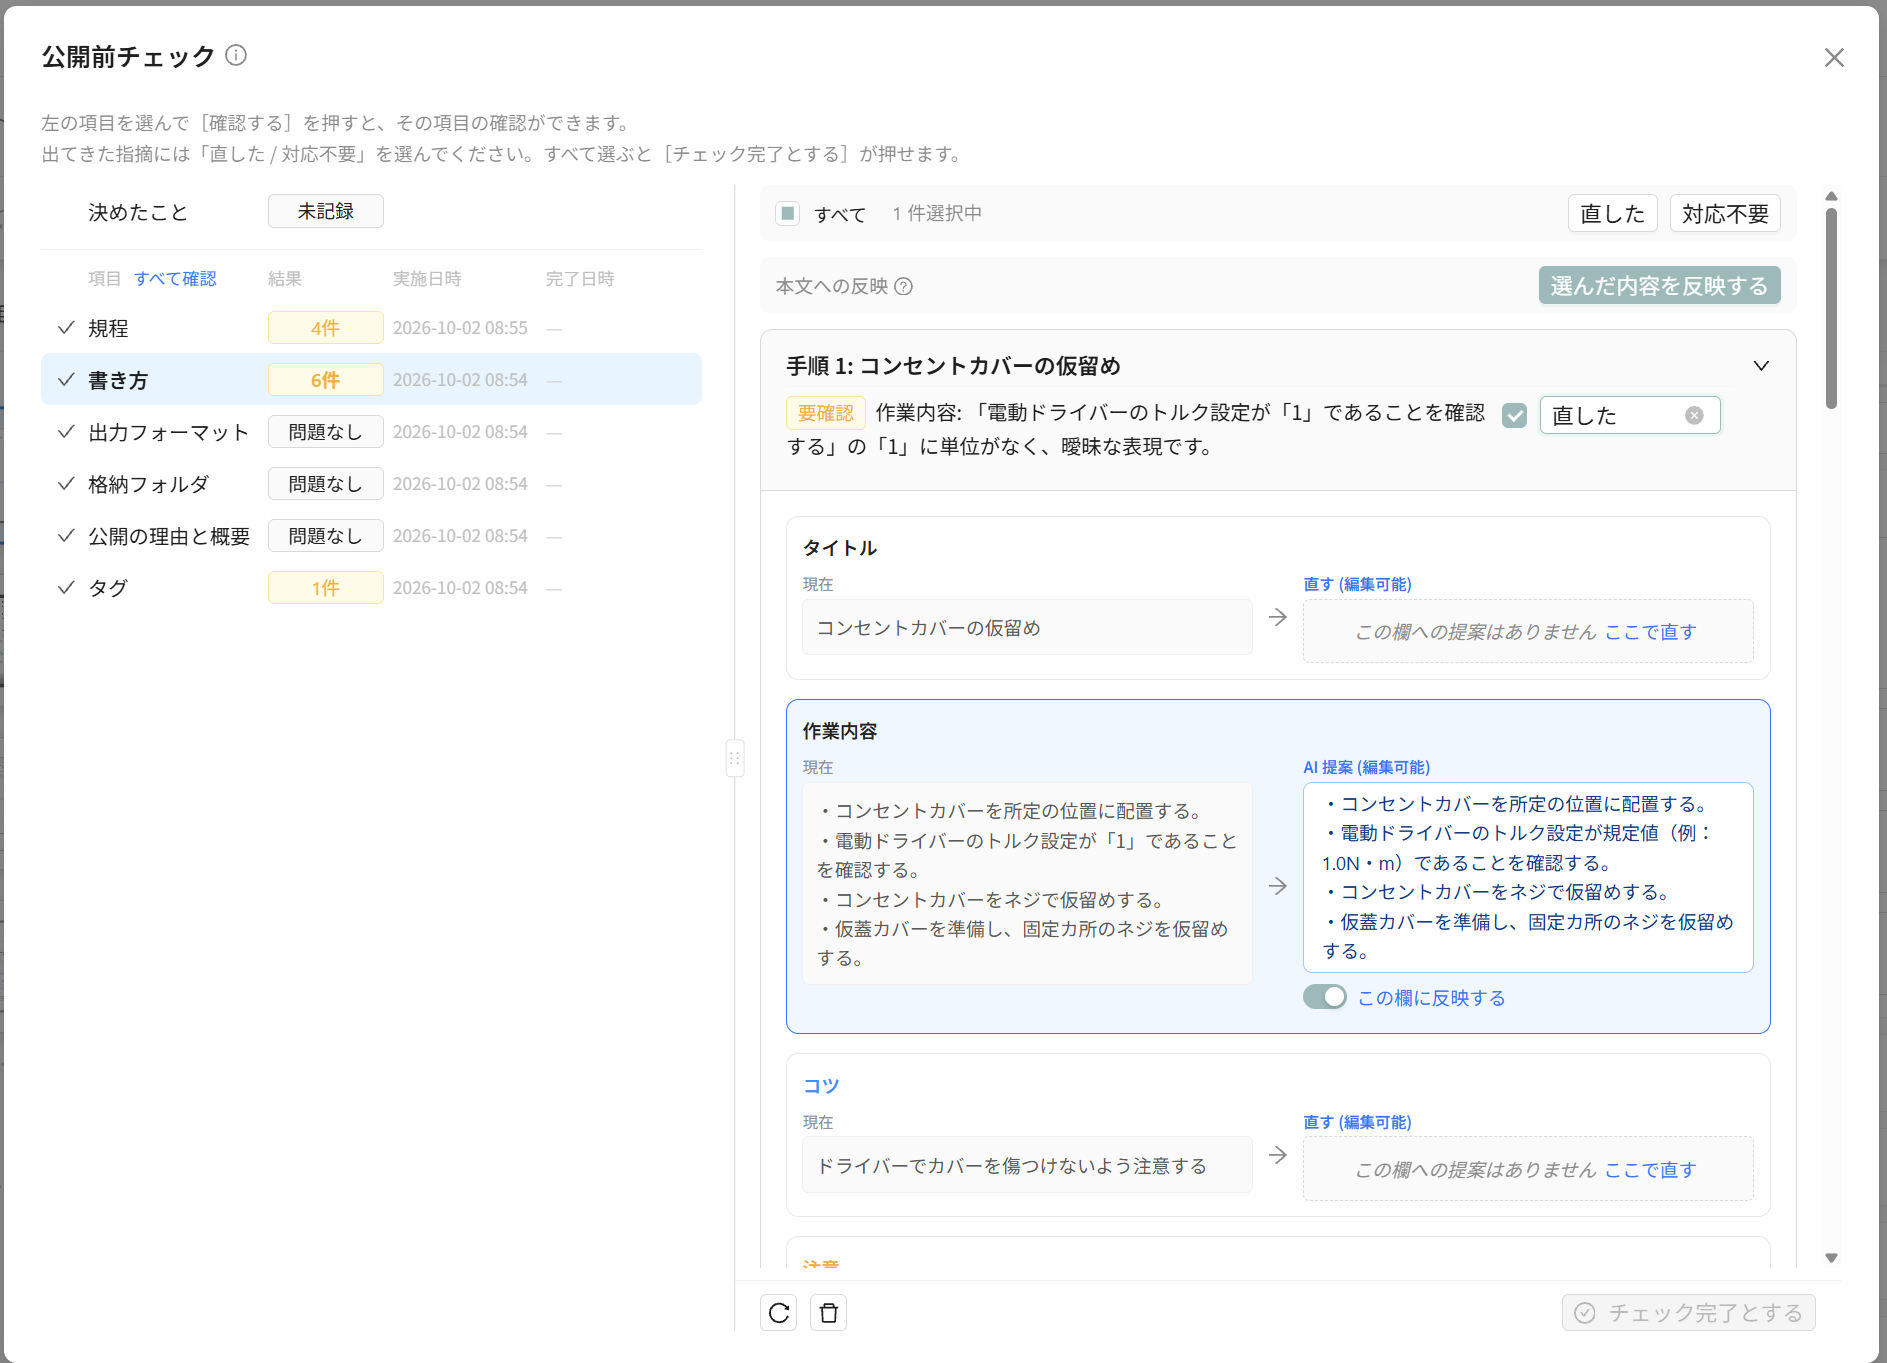This screenshot has width=1887, height=1363.
Task: Collapse the 手順 1 section chevron
Action: [x=1761, y=366]
